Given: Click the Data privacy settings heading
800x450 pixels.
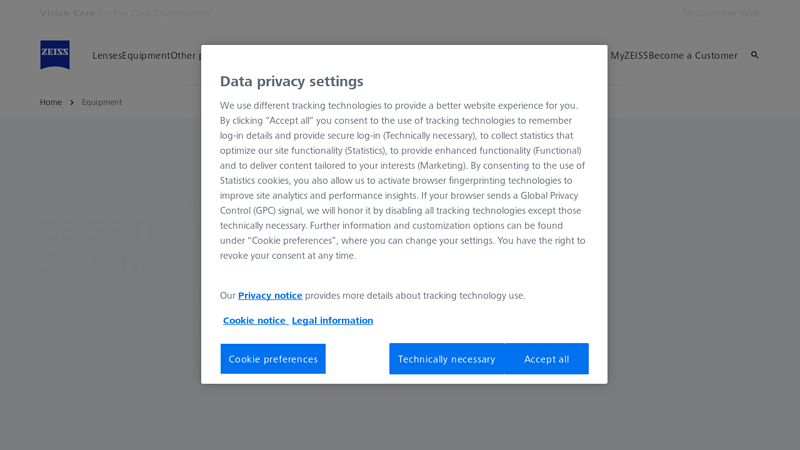Looking at the screenshot, I should point(291,82).
